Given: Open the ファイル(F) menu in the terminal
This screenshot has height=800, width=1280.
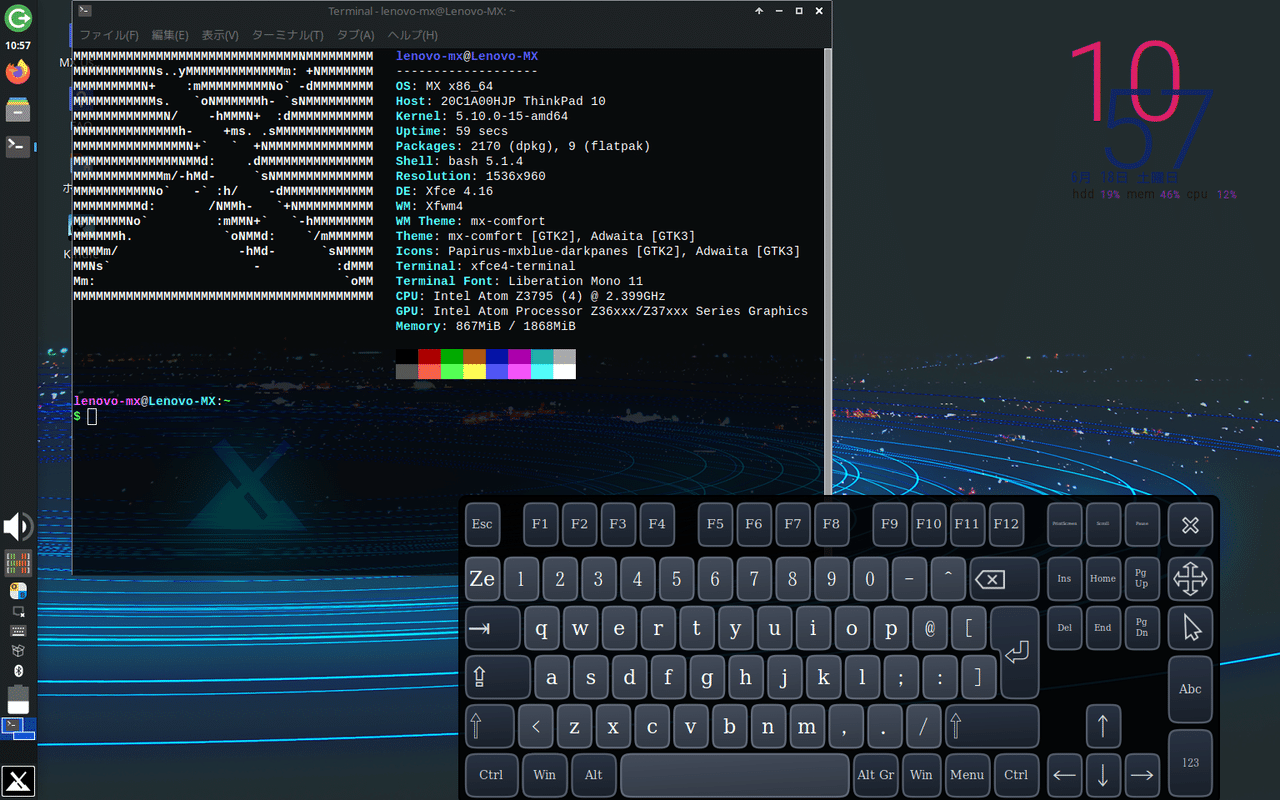Looking at the screenshot, I should coord(109,35).
